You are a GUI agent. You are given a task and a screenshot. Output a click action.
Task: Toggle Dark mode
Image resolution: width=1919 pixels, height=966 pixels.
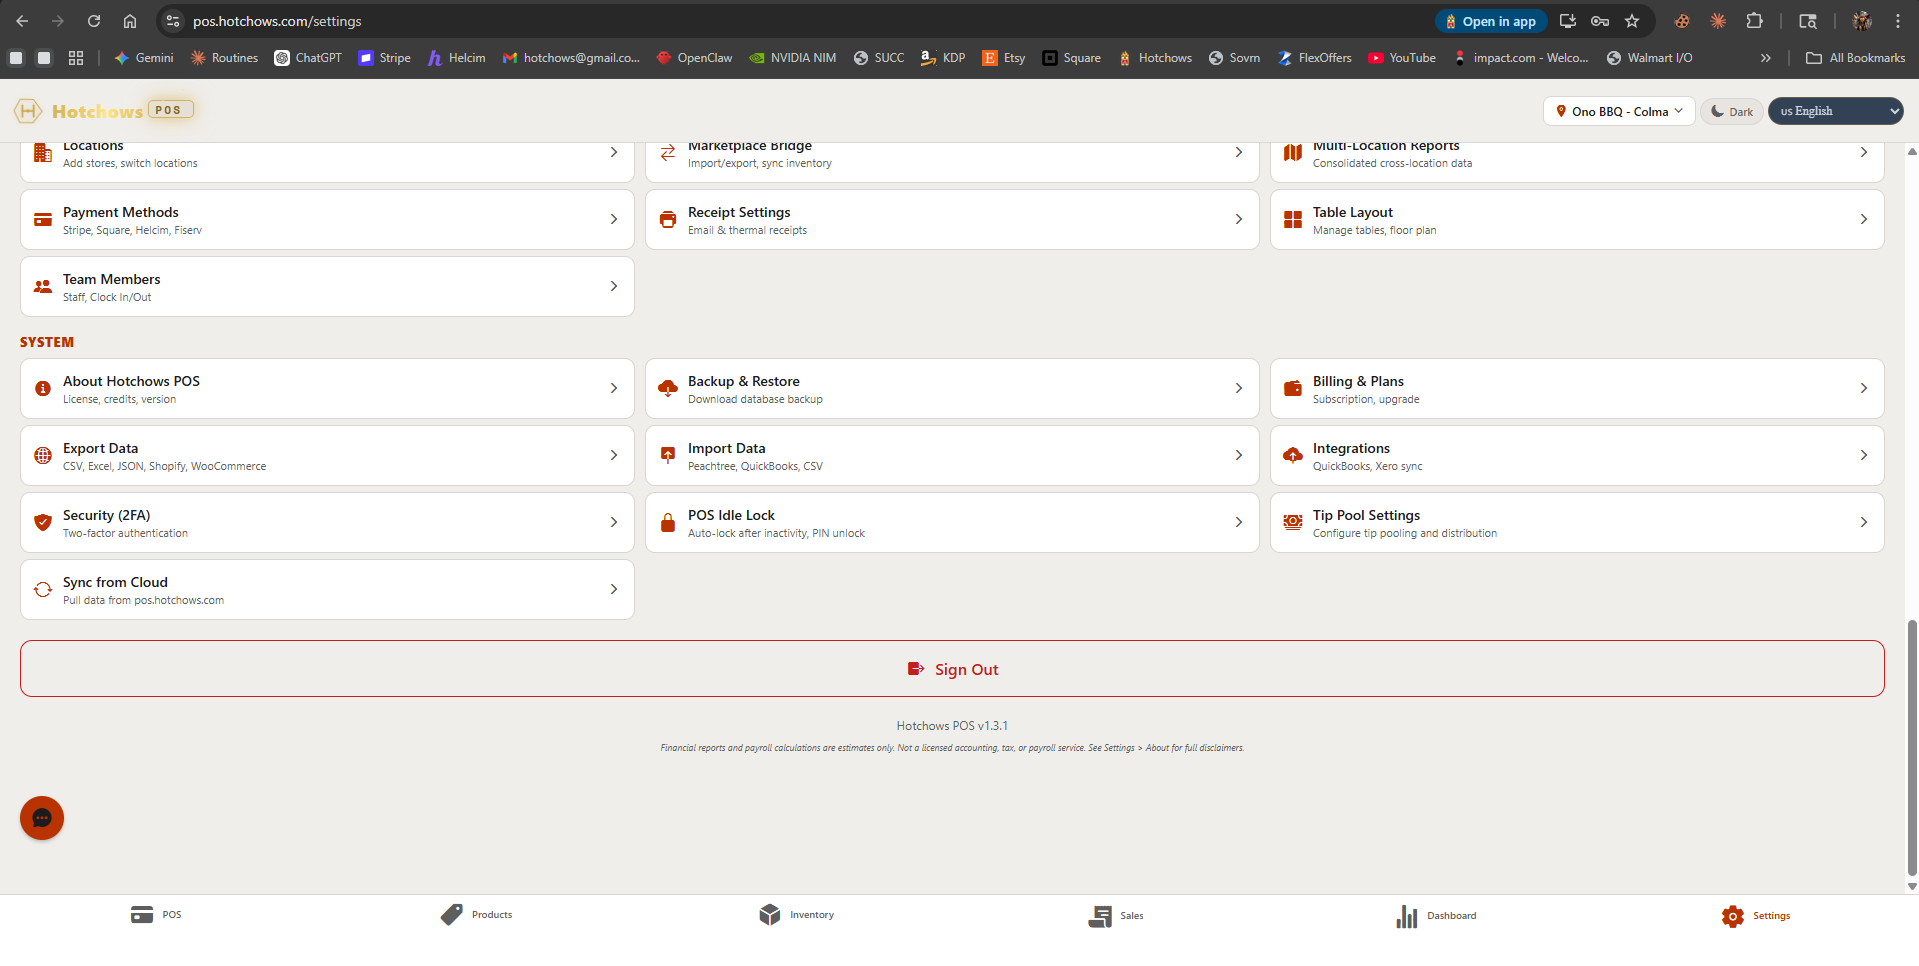pos(1732,111)
